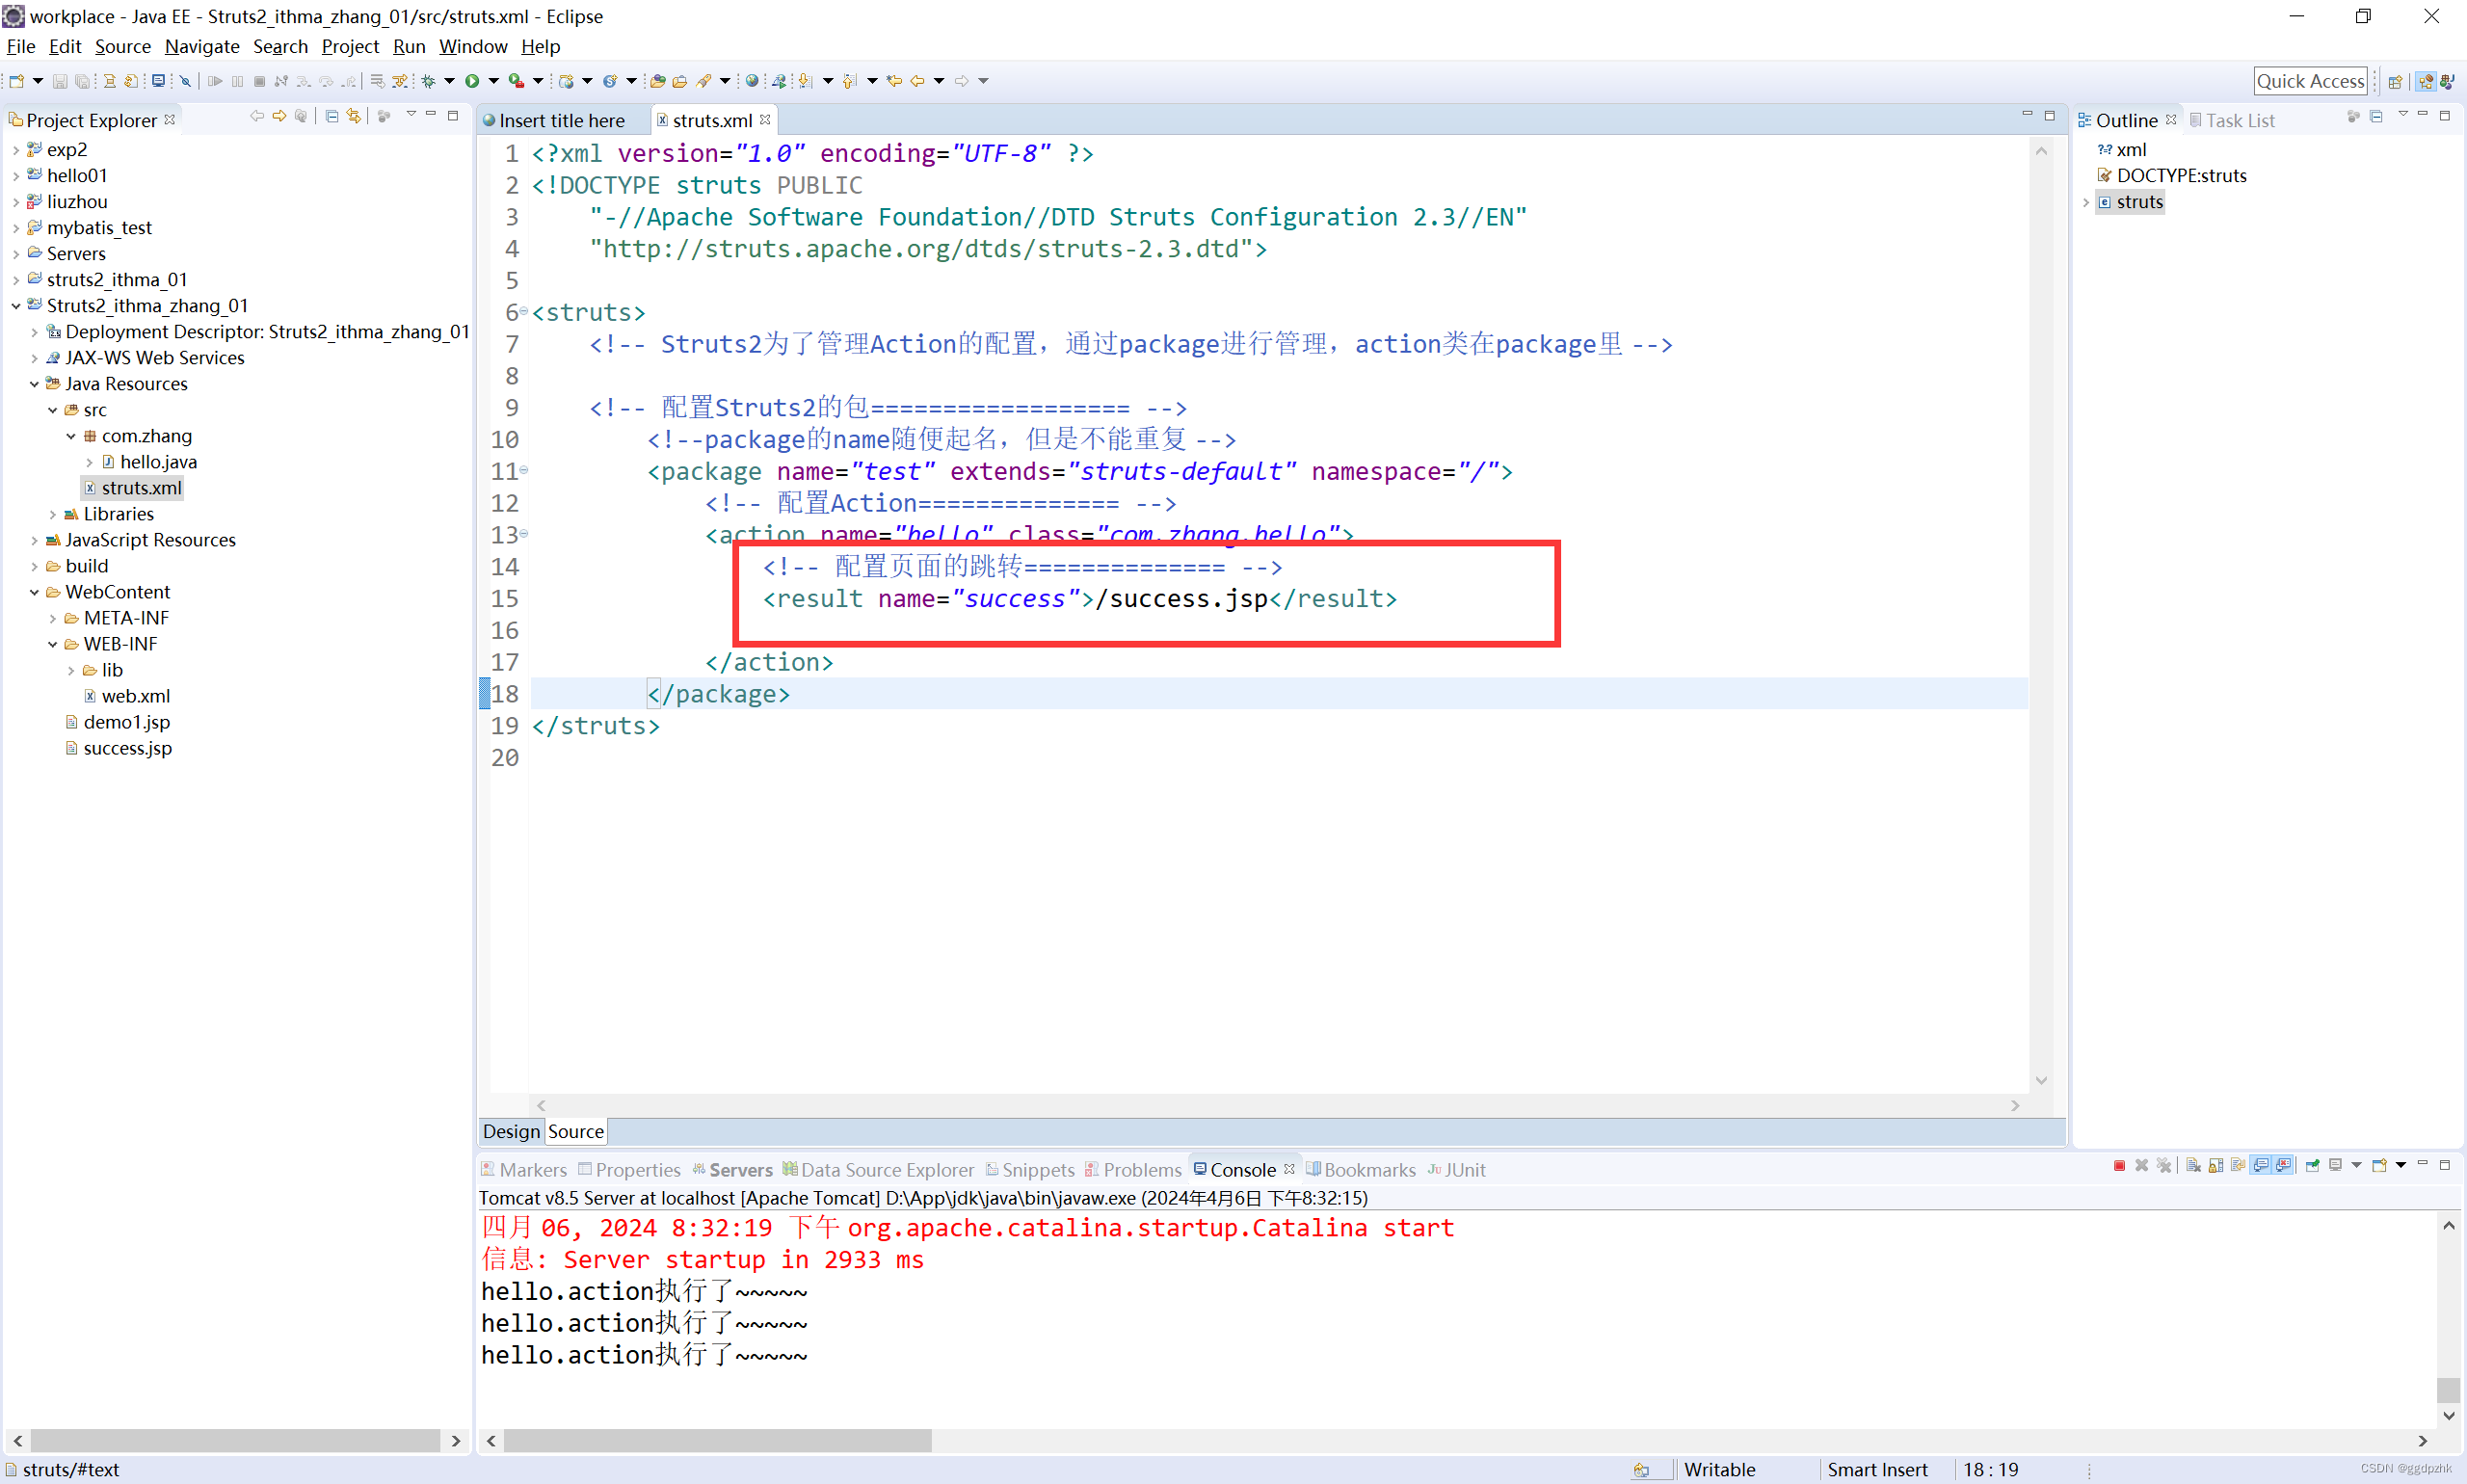Close the struts.xml editor tab
The image size is (2467, 1484).
point(765,119)
